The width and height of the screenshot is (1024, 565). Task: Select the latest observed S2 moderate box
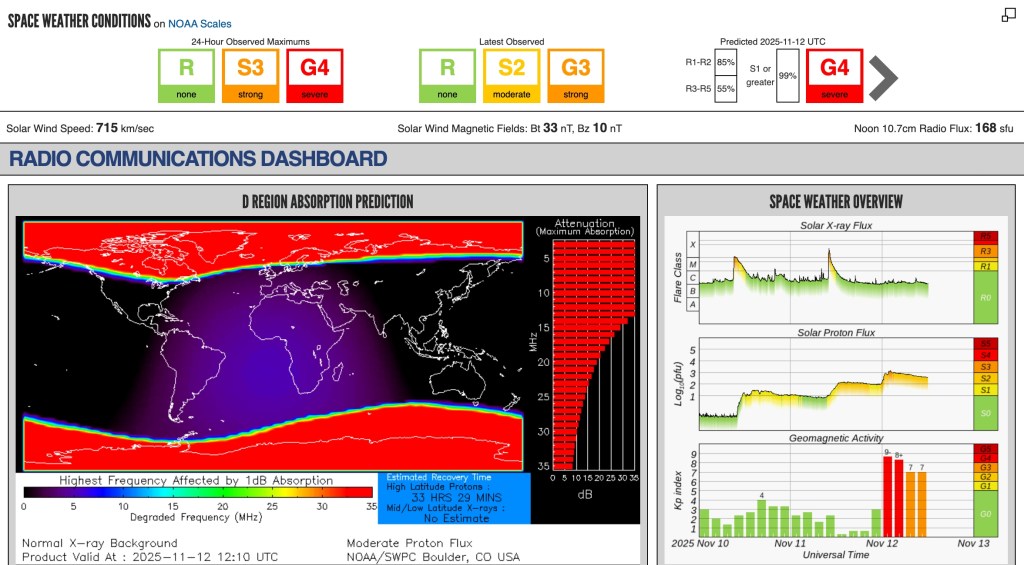[511, 76]
